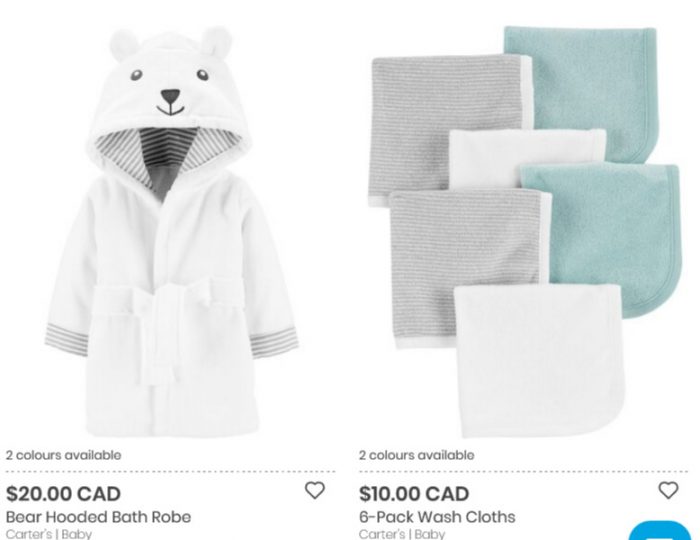The width and height of the screenshot is (700, 540).
Task: Favorite the 6-Pack Wash Cloths heart
Action: [668, 490]
